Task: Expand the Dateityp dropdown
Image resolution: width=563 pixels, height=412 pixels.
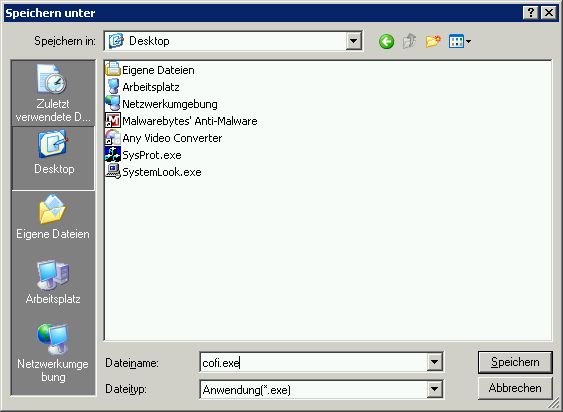Action: [434, 389]
